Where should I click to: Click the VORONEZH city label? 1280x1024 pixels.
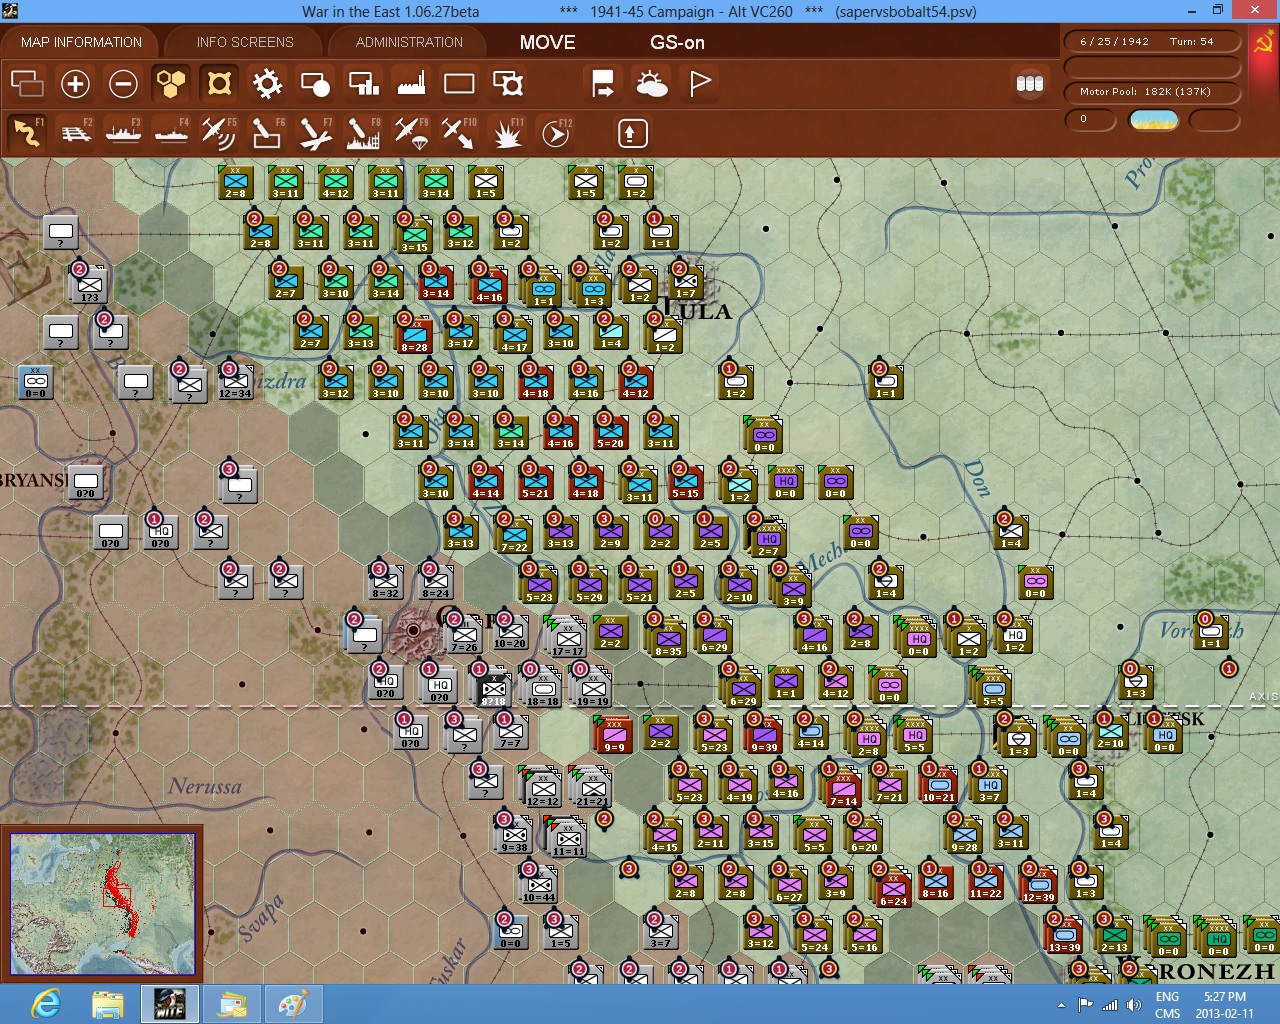point(1196,970)
